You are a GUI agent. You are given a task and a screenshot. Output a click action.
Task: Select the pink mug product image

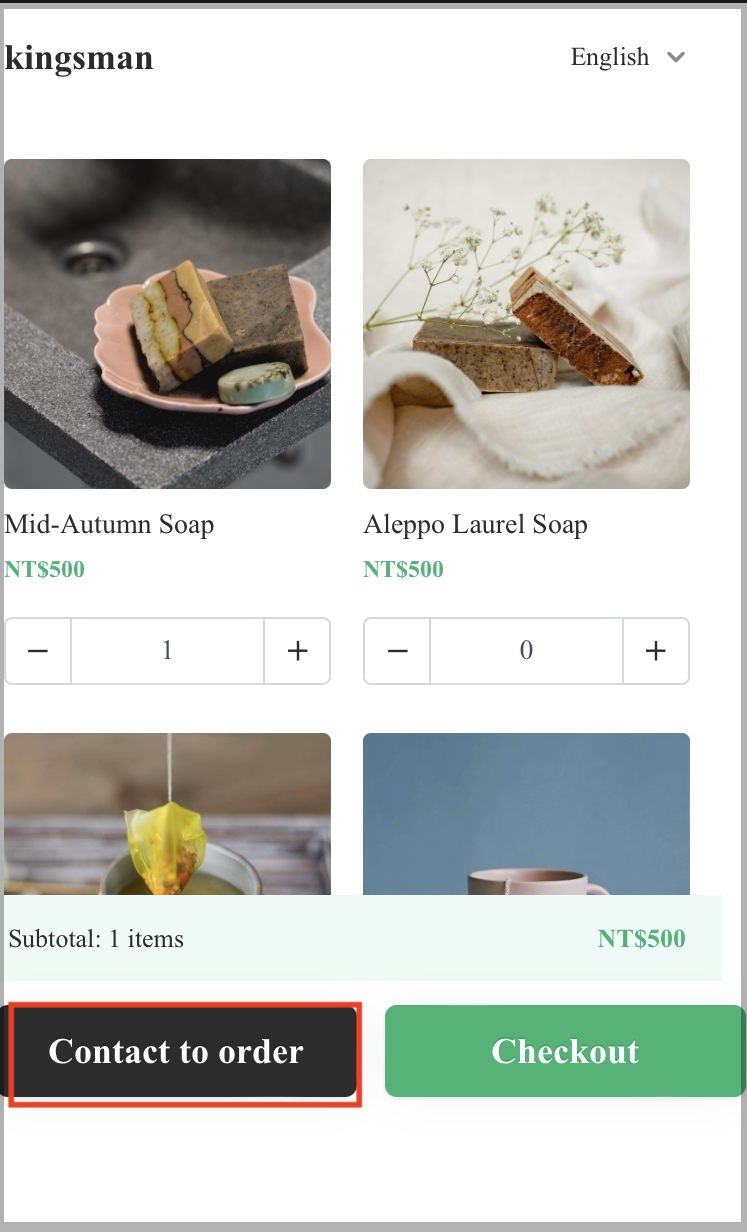point(526,814)
